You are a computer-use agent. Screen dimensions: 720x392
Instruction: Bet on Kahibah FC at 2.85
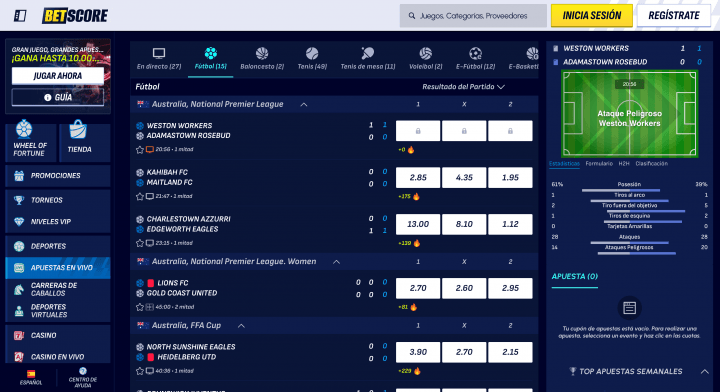click(418, 178)
